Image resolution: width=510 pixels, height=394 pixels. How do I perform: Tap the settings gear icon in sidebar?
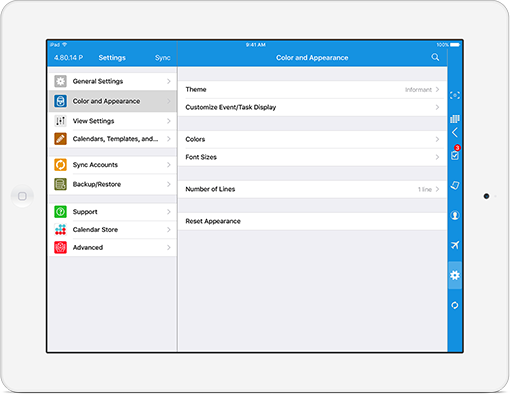(x=455, y=275)
